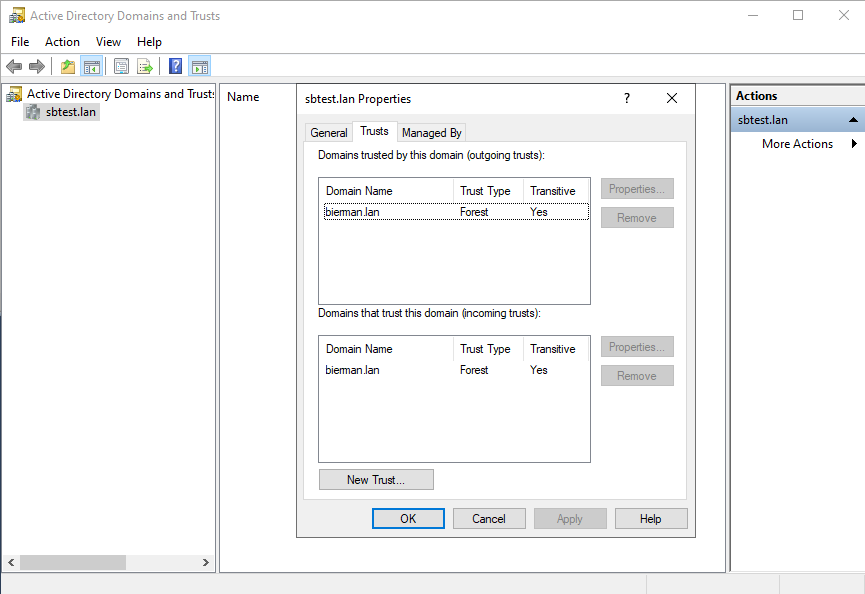Sort outgoing trusts by Transitive header

point(554,191)
